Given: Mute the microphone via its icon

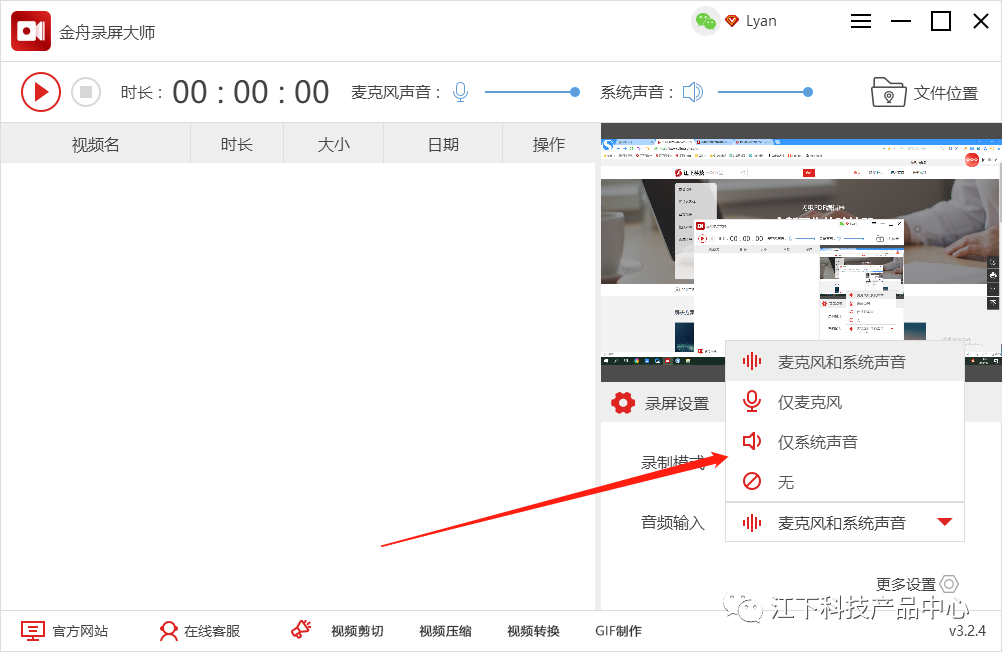Looking at the screenshot, I should (460, 92).
